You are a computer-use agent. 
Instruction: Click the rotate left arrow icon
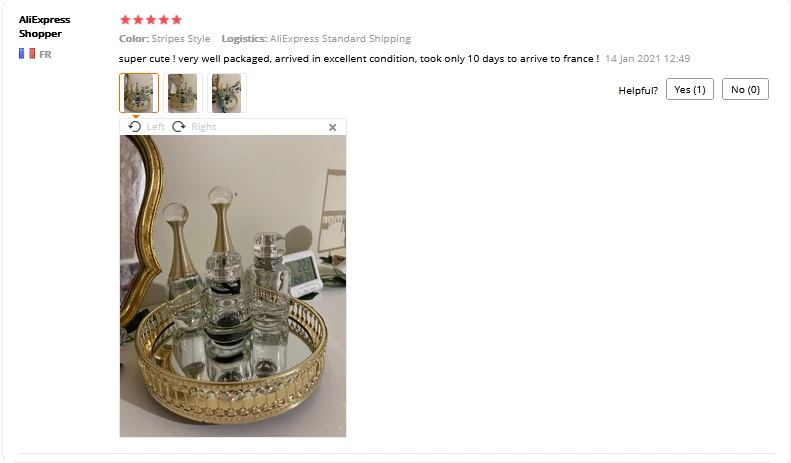[134, 127]
